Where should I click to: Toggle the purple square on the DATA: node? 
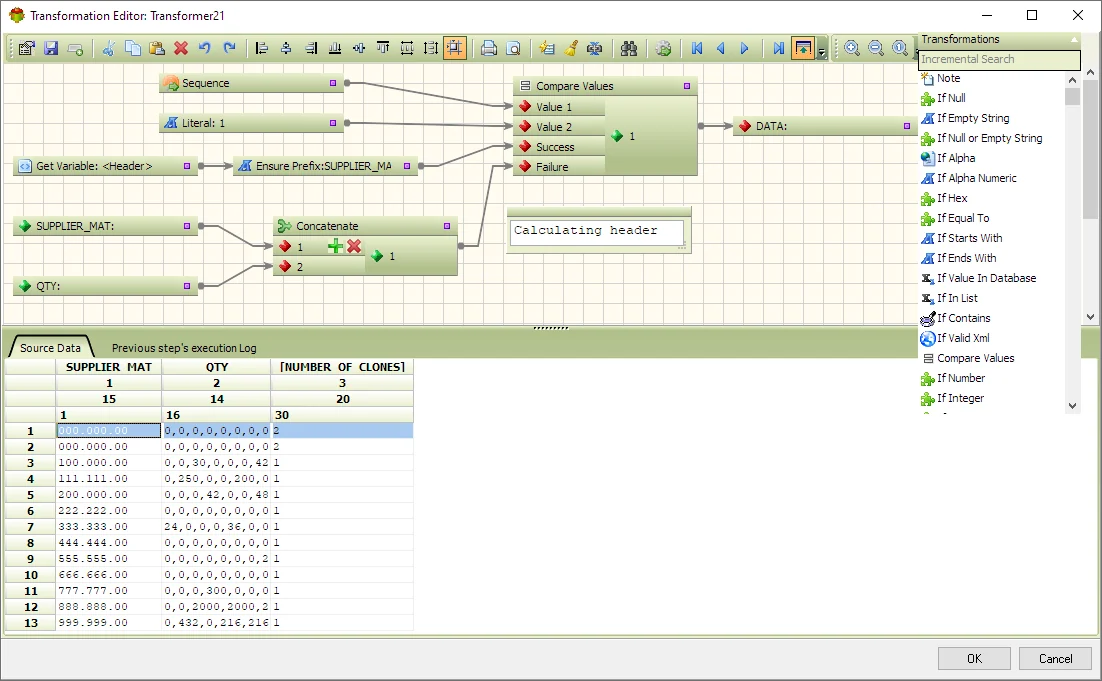click(x=907, y=126)
